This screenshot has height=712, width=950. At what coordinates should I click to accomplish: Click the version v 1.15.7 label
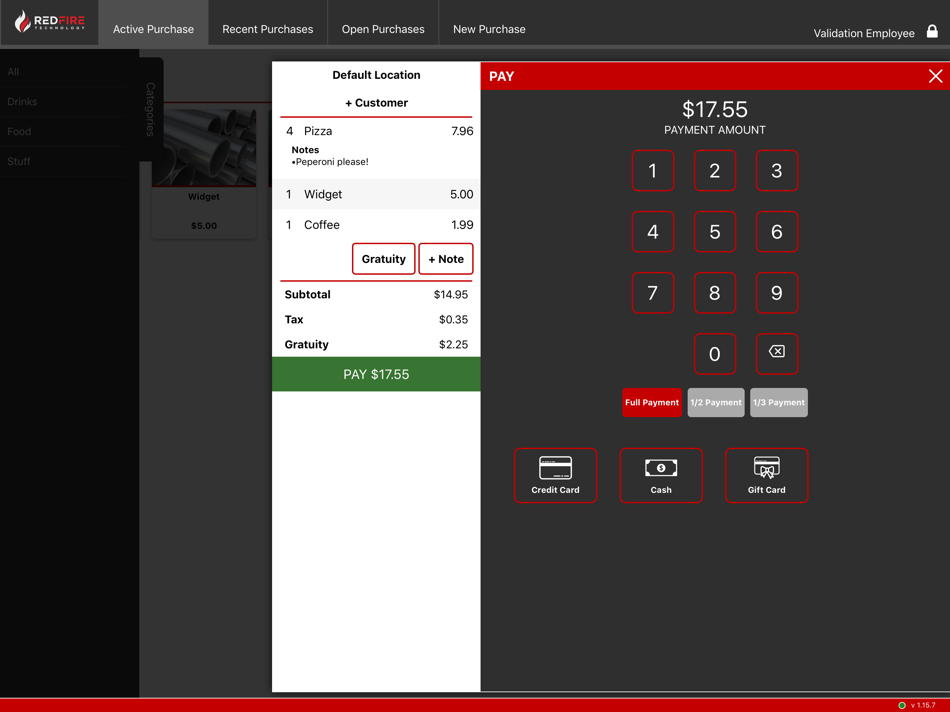[x=923, y=705]
